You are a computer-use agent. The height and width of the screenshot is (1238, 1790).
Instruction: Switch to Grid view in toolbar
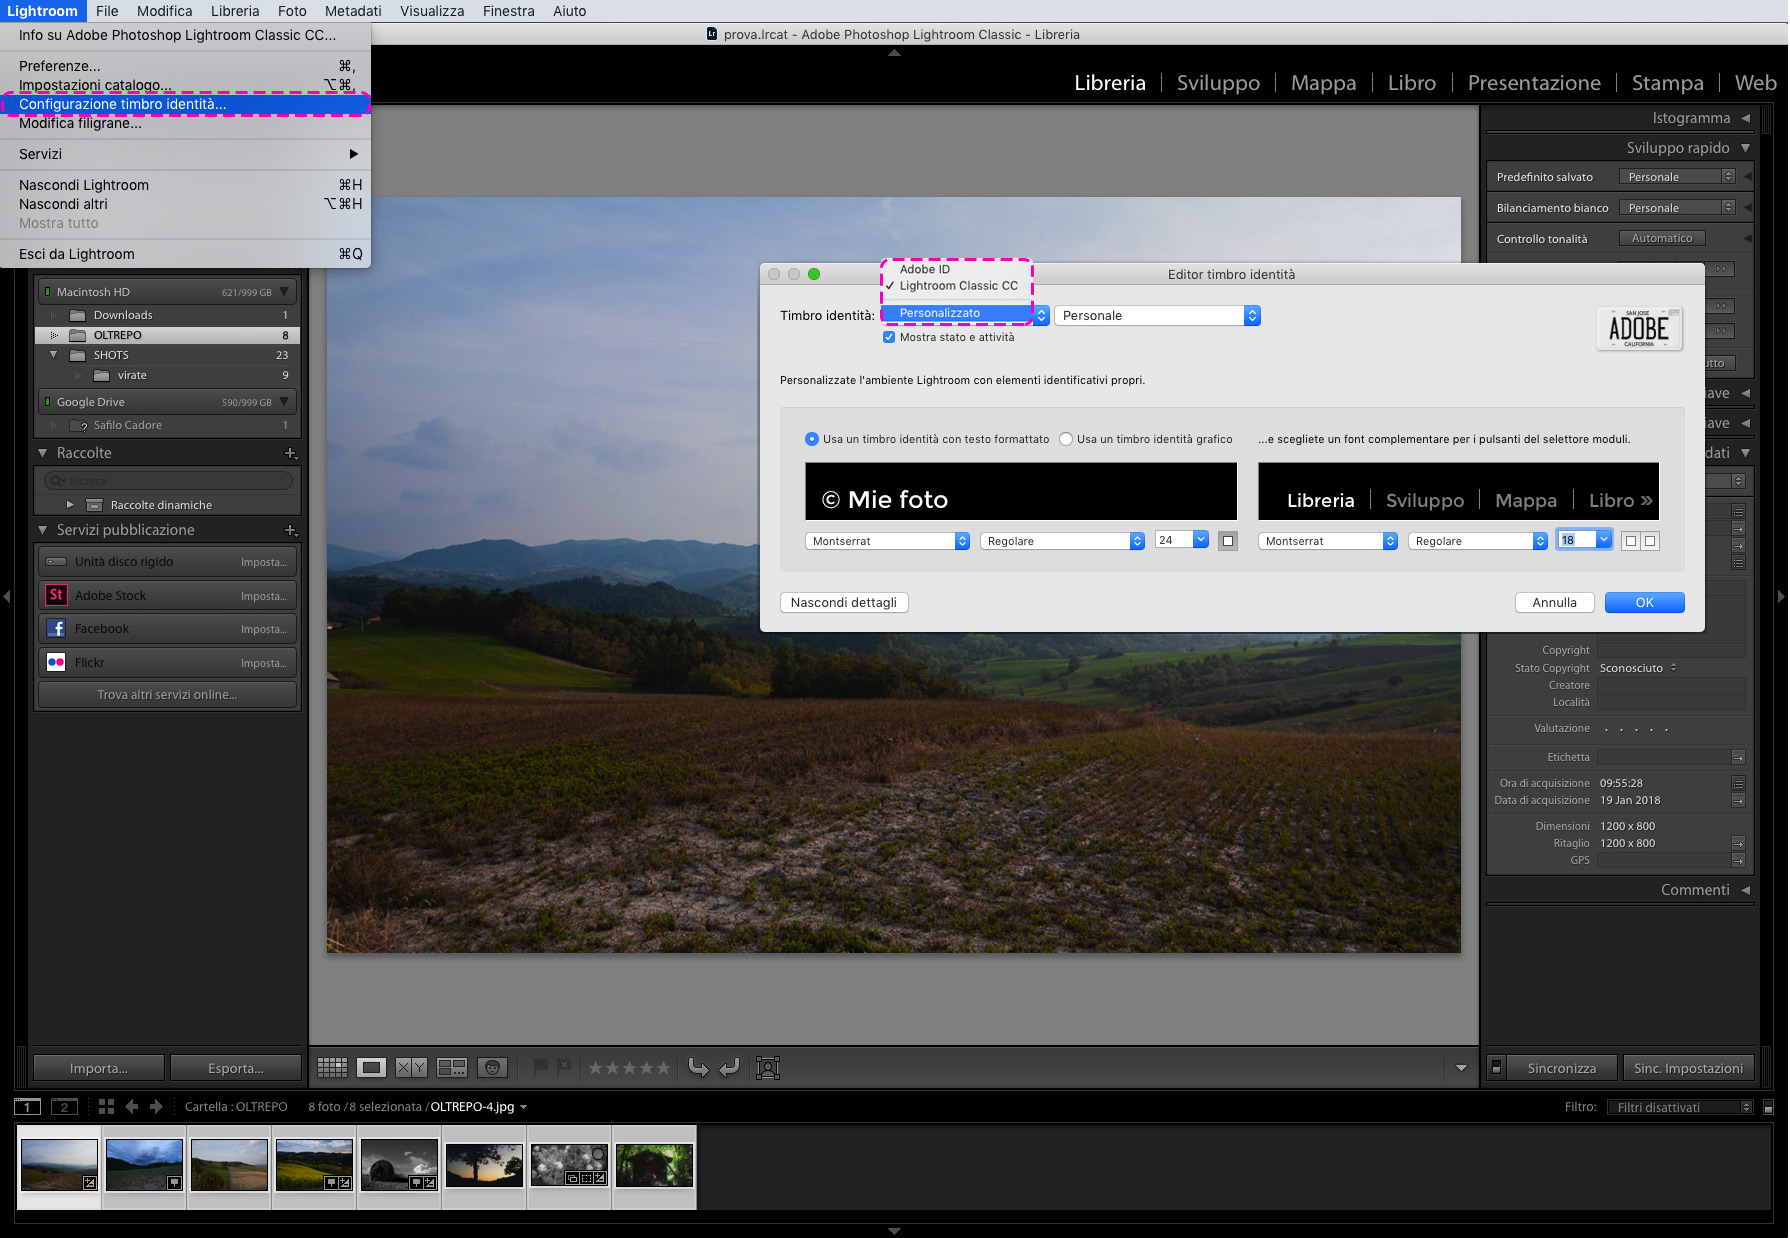[x=332, y=1068]
